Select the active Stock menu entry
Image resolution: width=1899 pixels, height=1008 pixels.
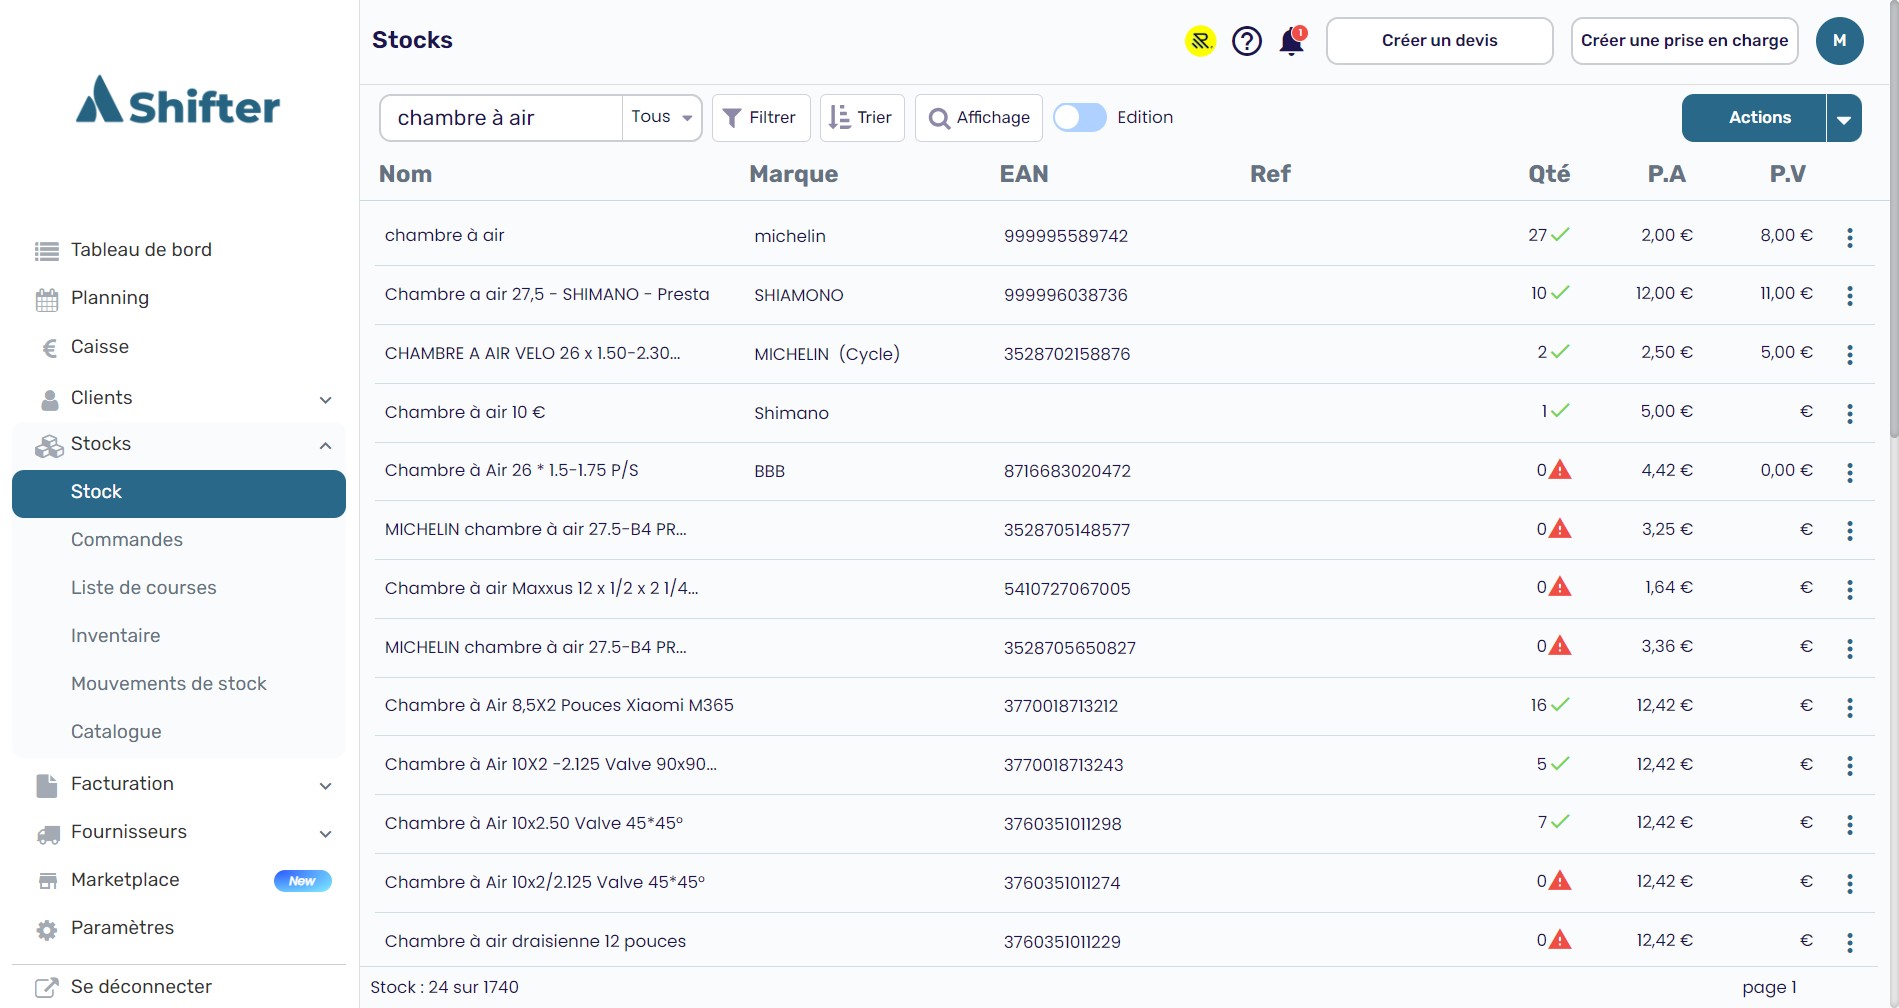179,494
